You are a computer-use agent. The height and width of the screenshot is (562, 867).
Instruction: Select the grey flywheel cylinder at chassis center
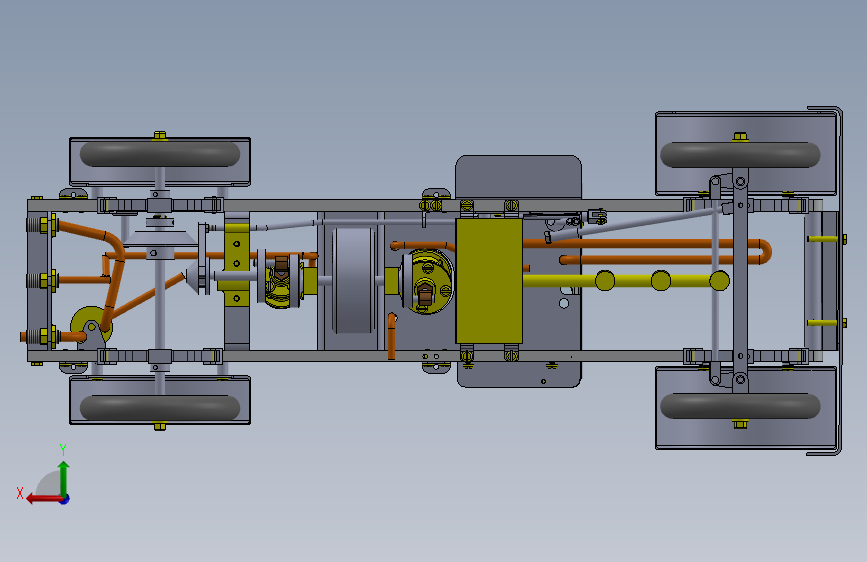[354, 281]
